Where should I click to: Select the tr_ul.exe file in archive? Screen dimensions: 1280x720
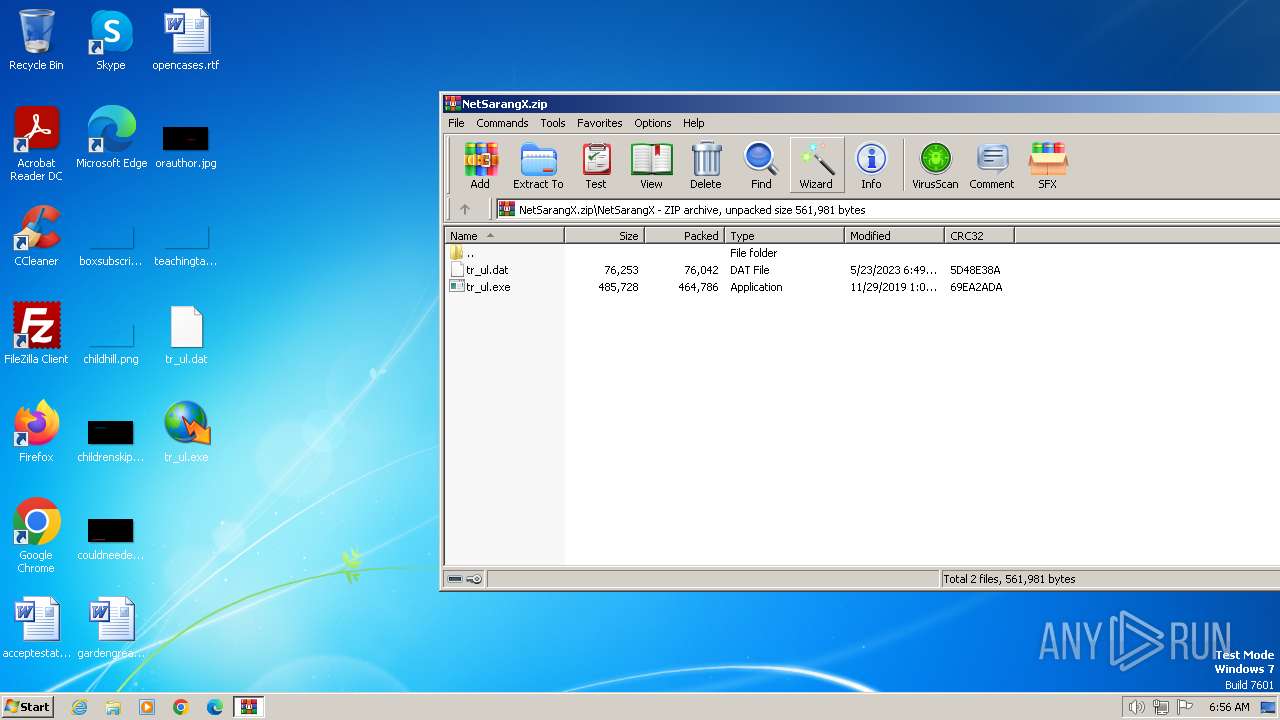pos(488,287)
